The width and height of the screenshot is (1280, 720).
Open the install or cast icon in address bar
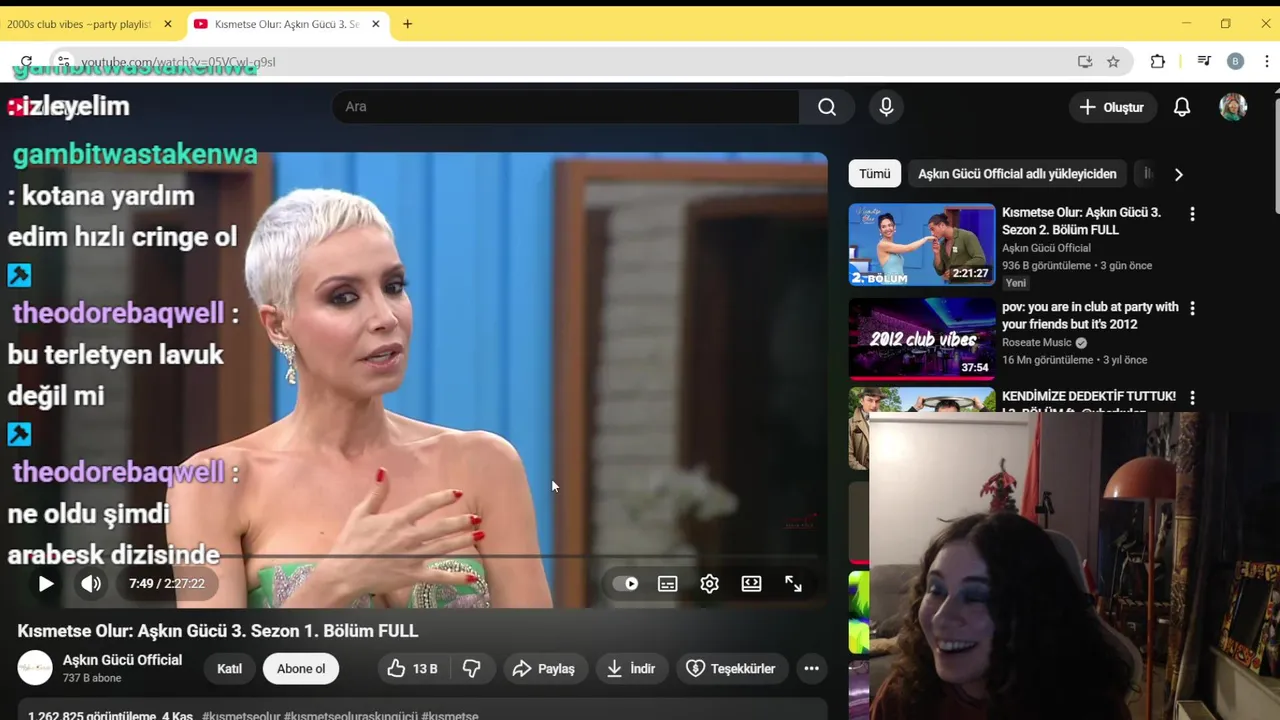point(1085,62)
